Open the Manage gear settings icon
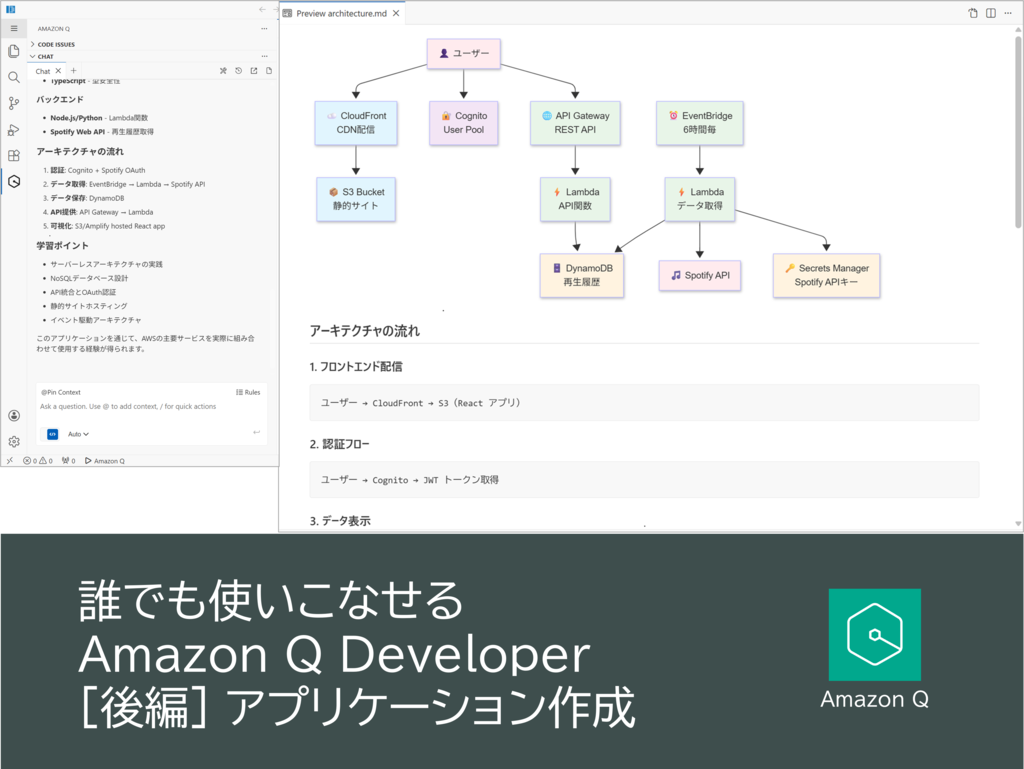This screenshot has width=1024, height=769. (x=13, y=441)
